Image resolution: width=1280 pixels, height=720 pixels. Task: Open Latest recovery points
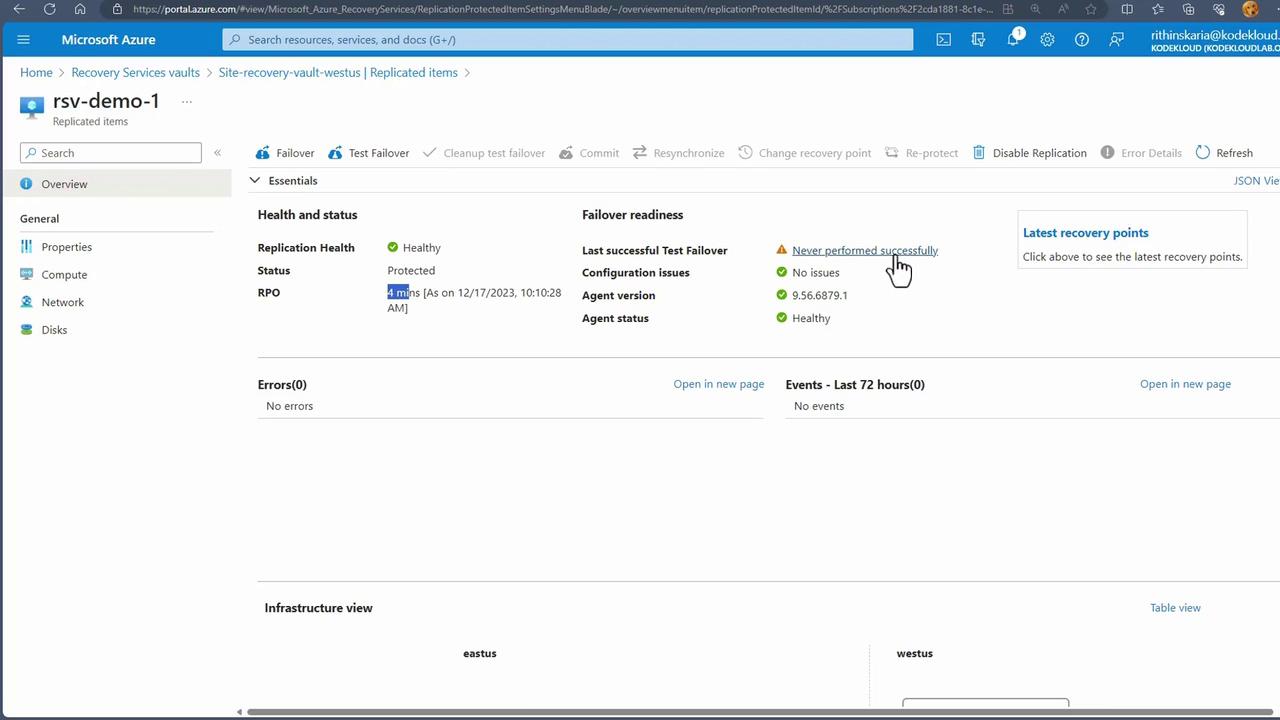(1086, 233)
